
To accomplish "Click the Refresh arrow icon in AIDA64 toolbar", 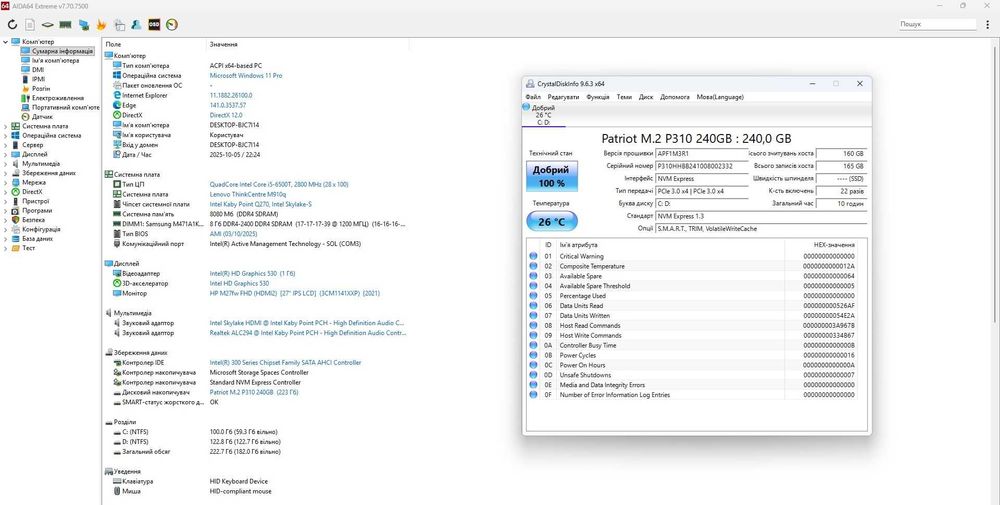I will pyautogui.click(x=12, y=25).
